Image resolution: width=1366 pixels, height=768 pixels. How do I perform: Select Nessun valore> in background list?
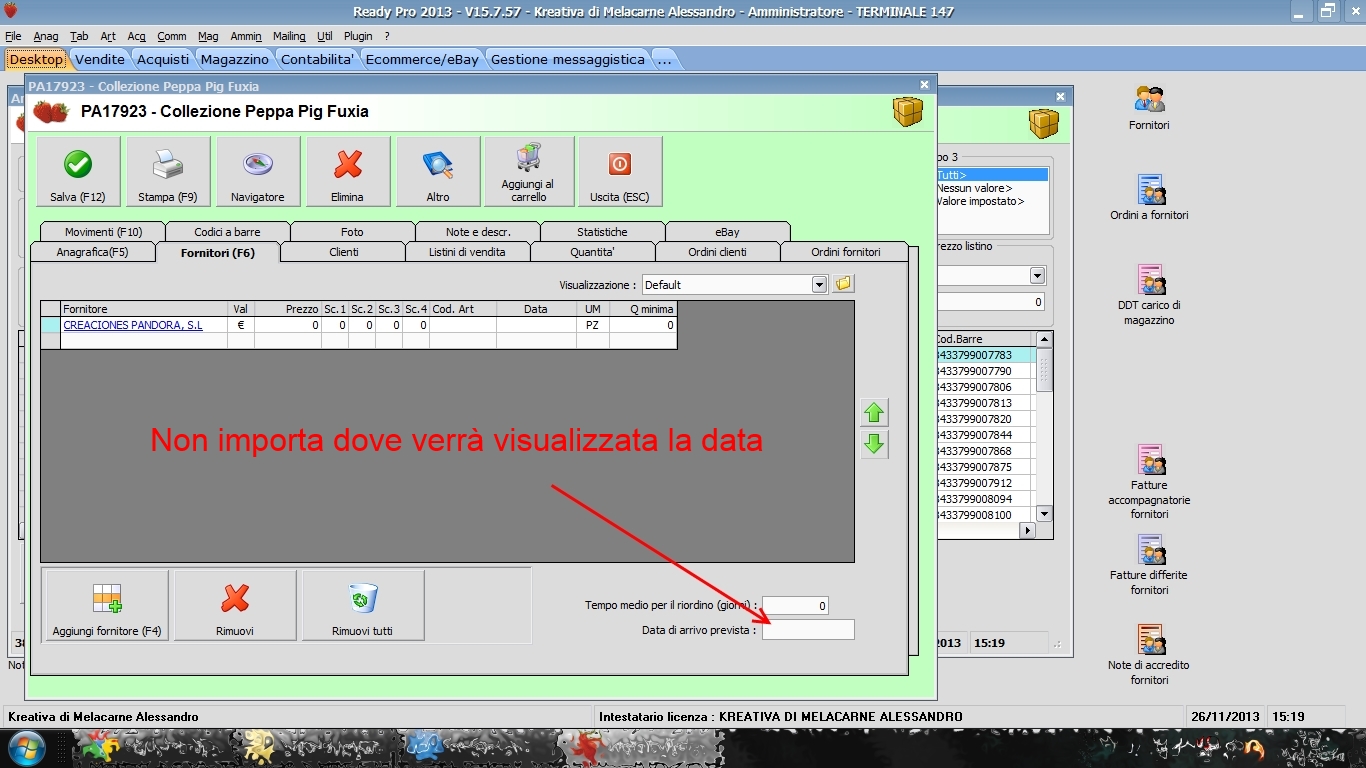975,188
